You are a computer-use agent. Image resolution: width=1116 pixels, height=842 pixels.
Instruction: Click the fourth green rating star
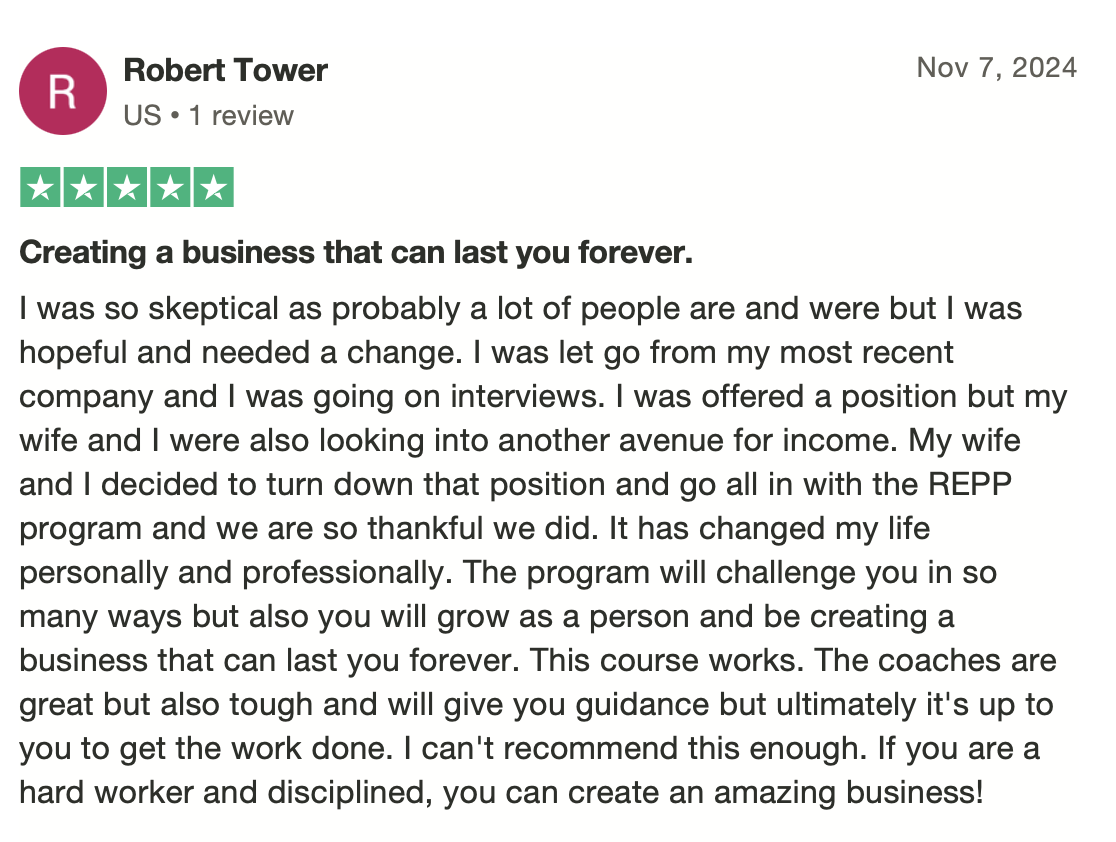[x=170, y=187]
